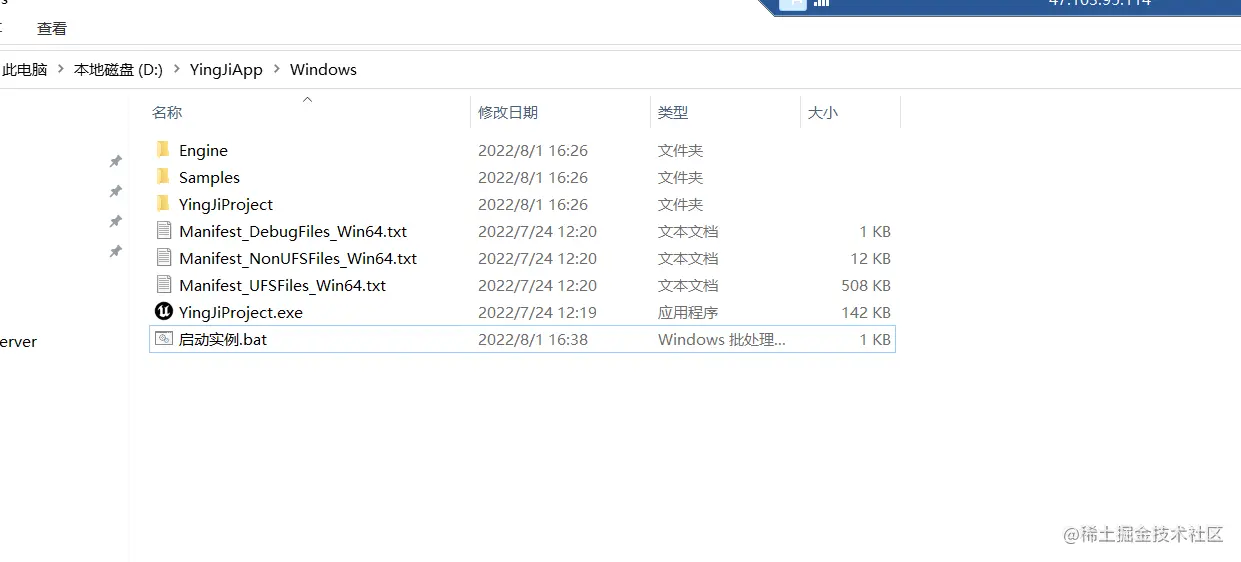Sort by the 修改日期 column header

[508, 113]
